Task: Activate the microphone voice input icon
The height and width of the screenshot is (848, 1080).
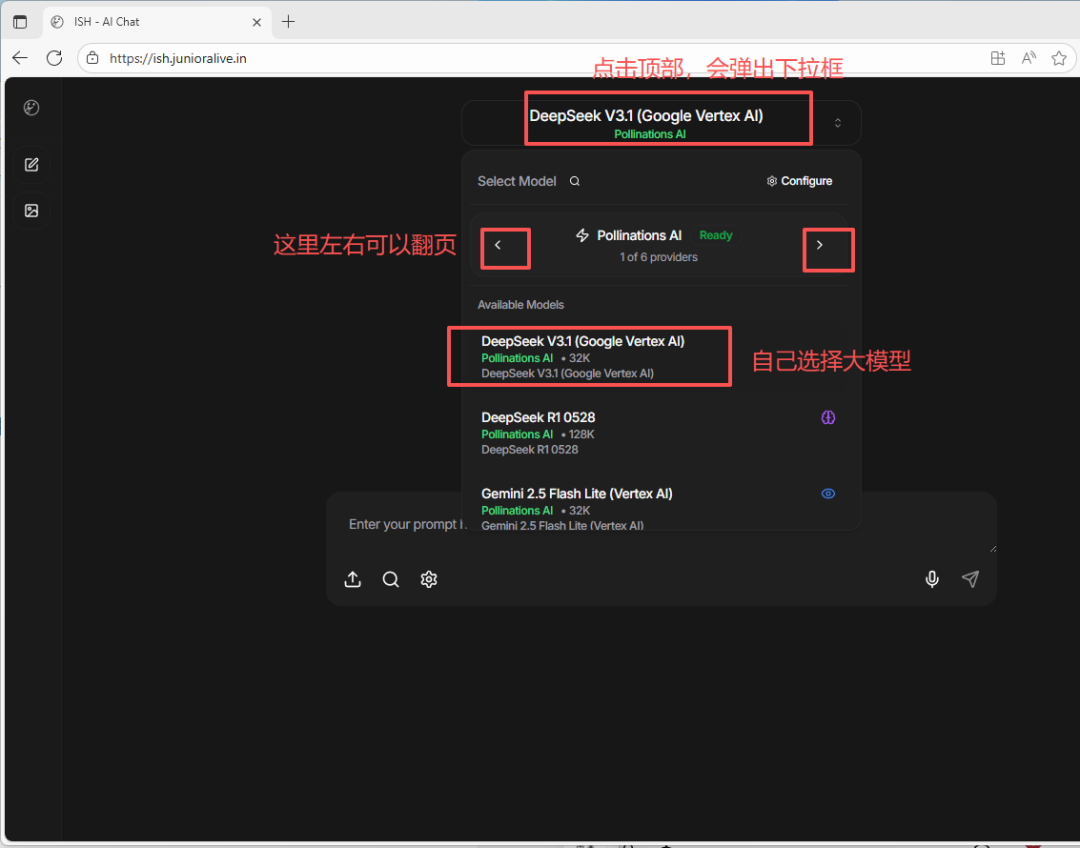Action: point(932,579)
